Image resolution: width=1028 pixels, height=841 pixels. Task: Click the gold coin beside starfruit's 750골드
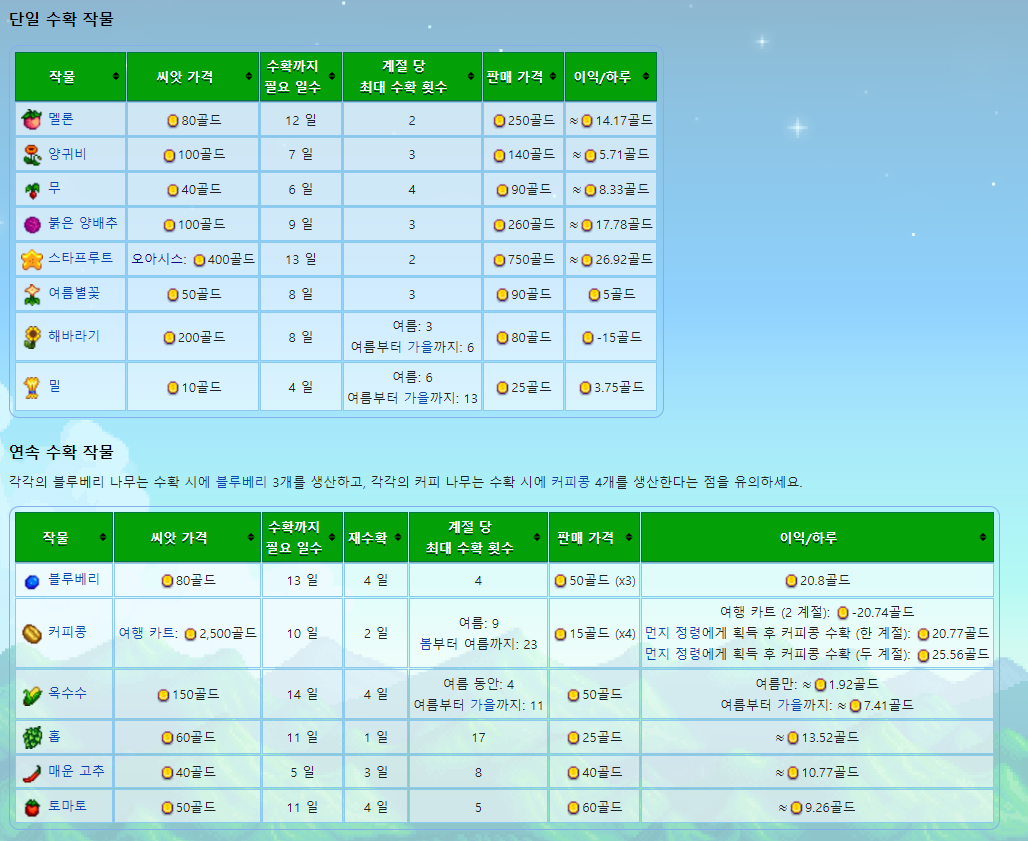pos(499,260)
